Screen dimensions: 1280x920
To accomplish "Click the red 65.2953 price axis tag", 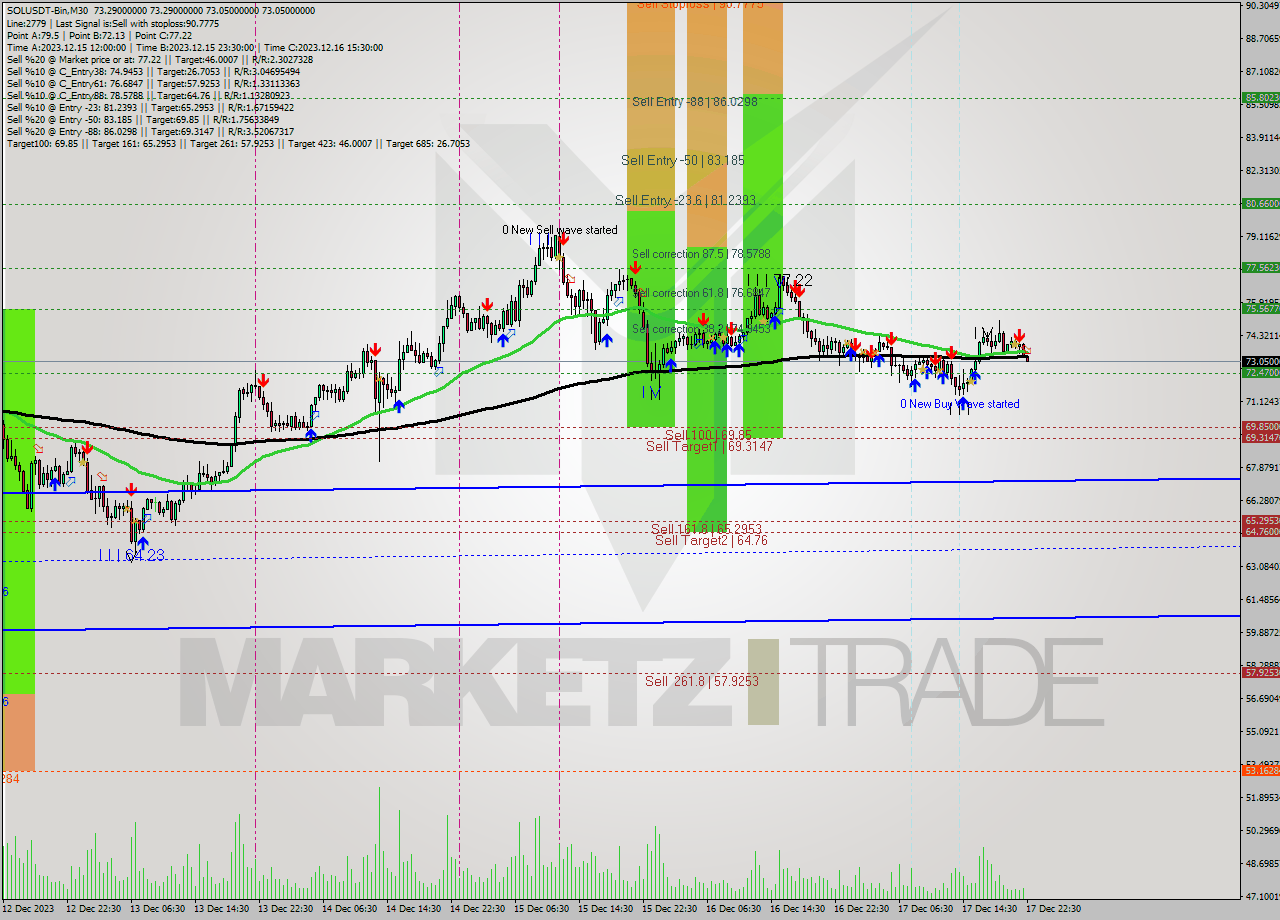I will point(1261,521).
